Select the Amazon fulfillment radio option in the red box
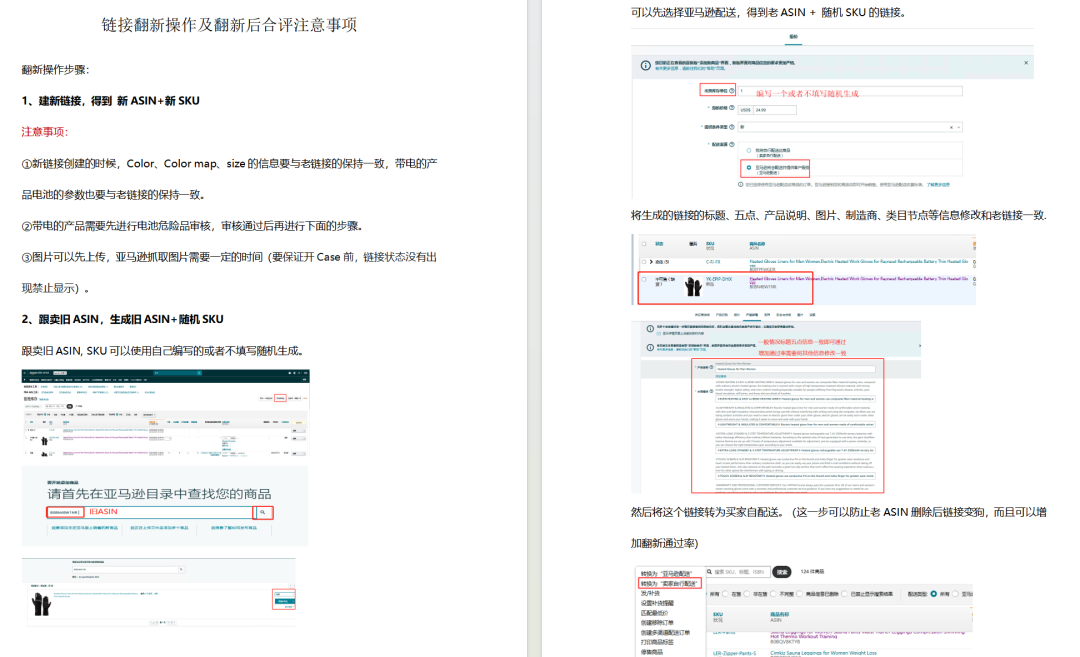 click(749, 167)
